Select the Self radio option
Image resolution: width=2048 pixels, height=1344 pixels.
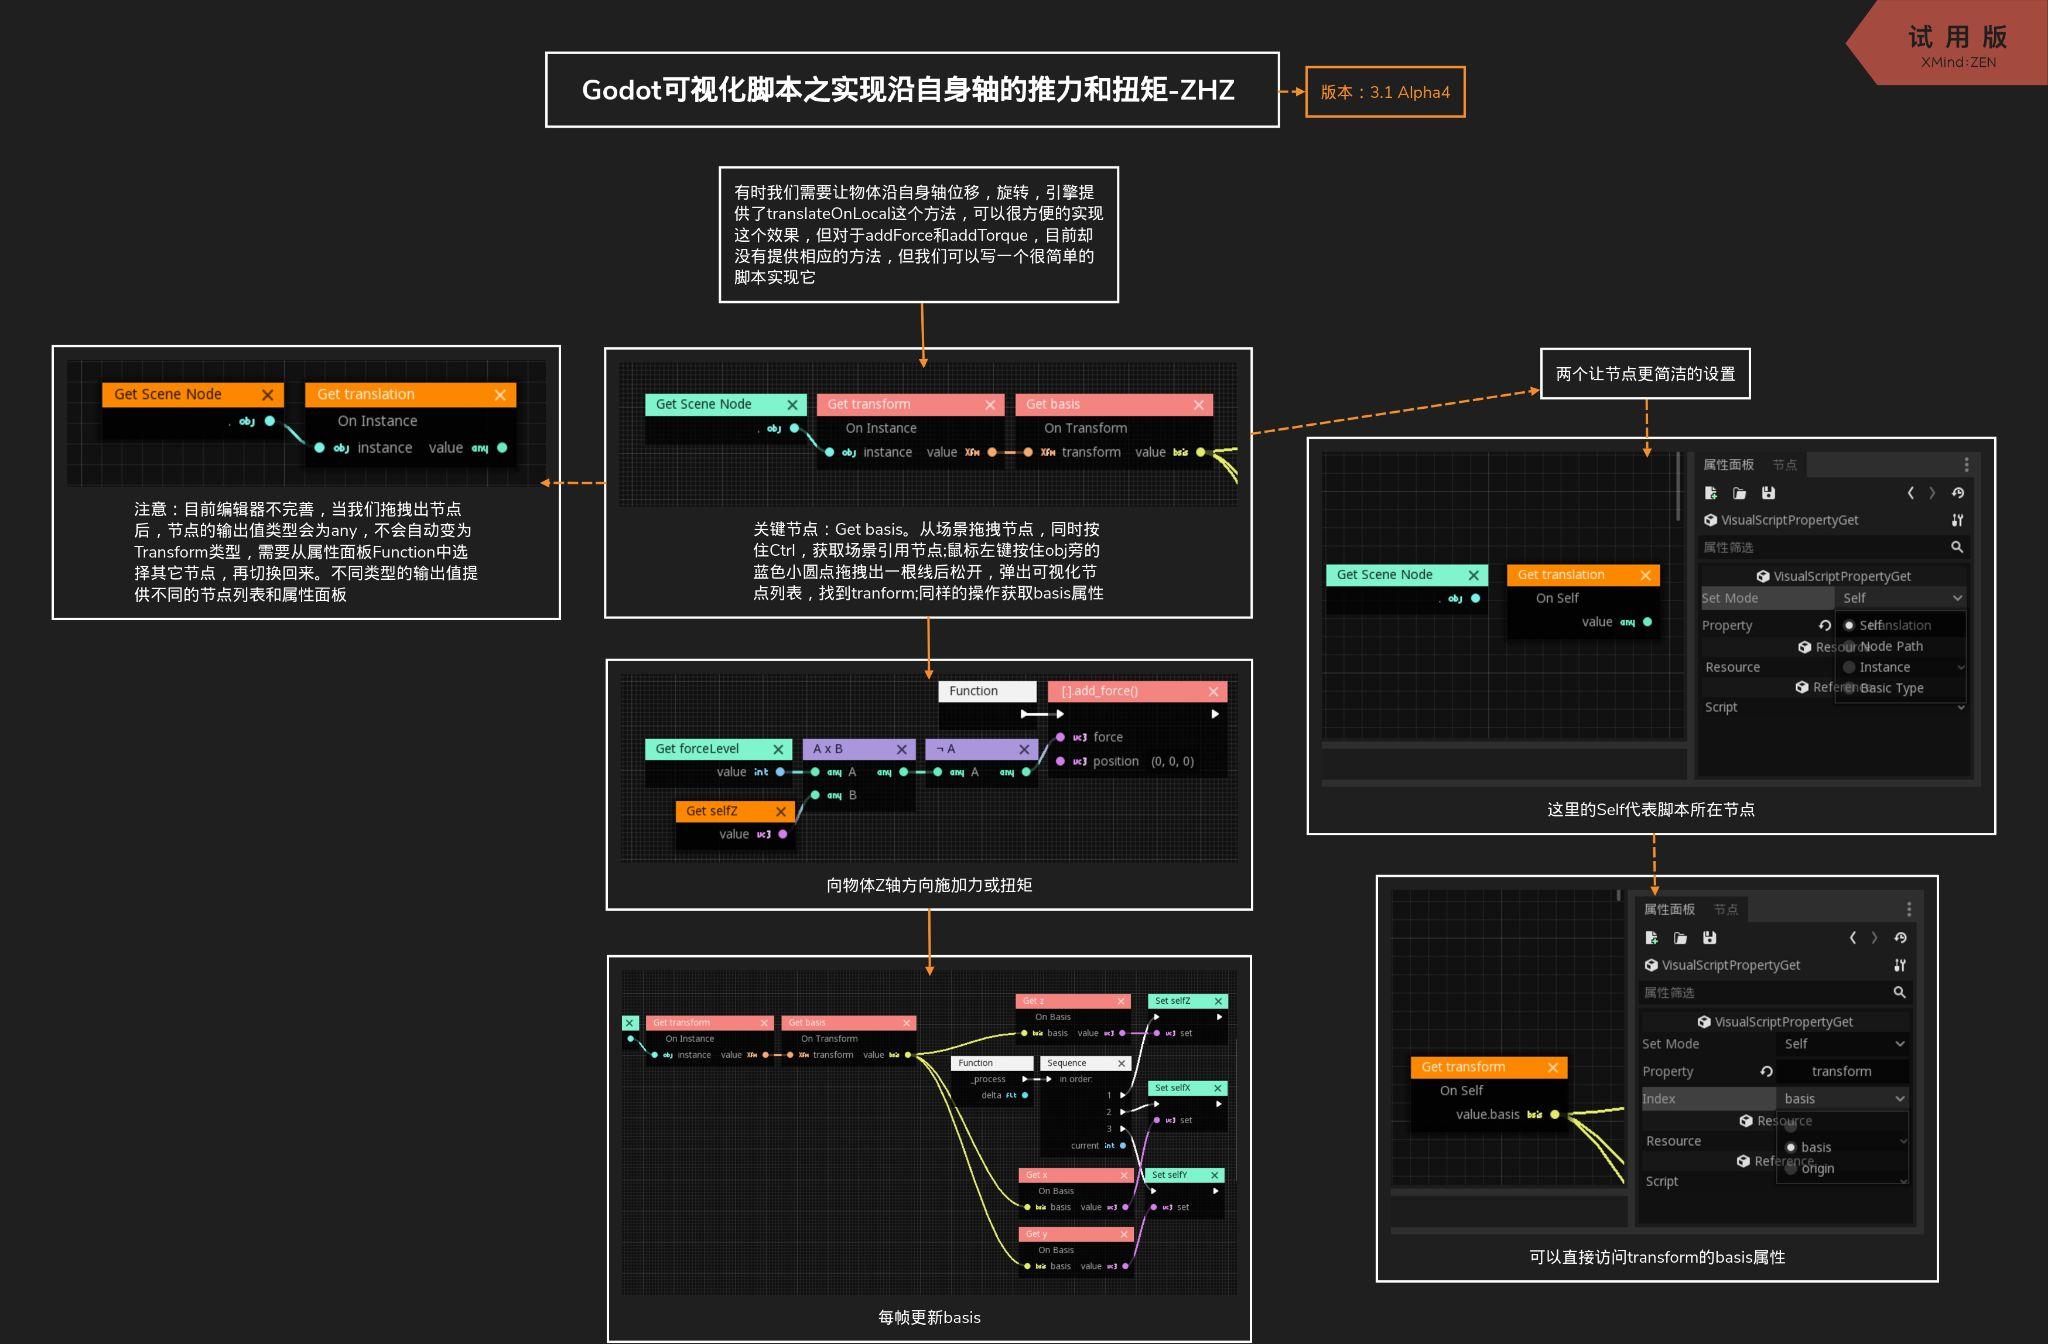tap(1849, 625)
